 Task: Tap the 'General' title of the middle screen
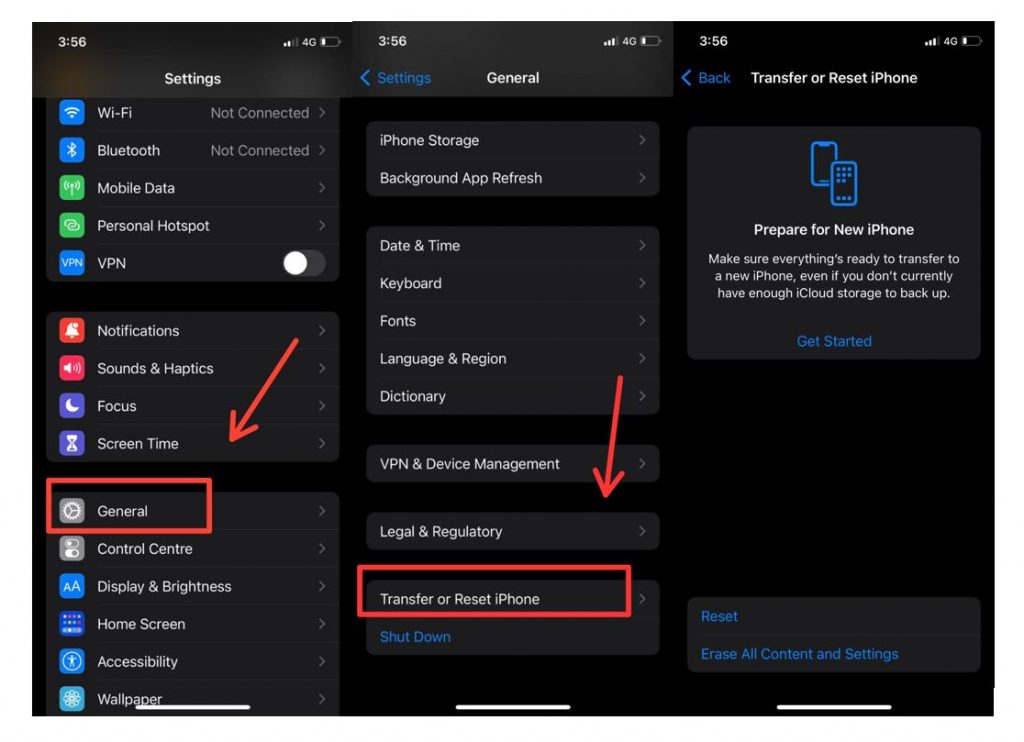click(513, 78)
